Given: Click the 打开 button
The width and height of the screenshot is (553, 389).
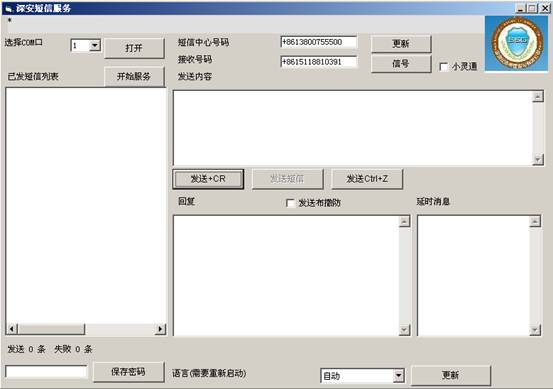Looking at the screenshot, I should coord(134,48).
